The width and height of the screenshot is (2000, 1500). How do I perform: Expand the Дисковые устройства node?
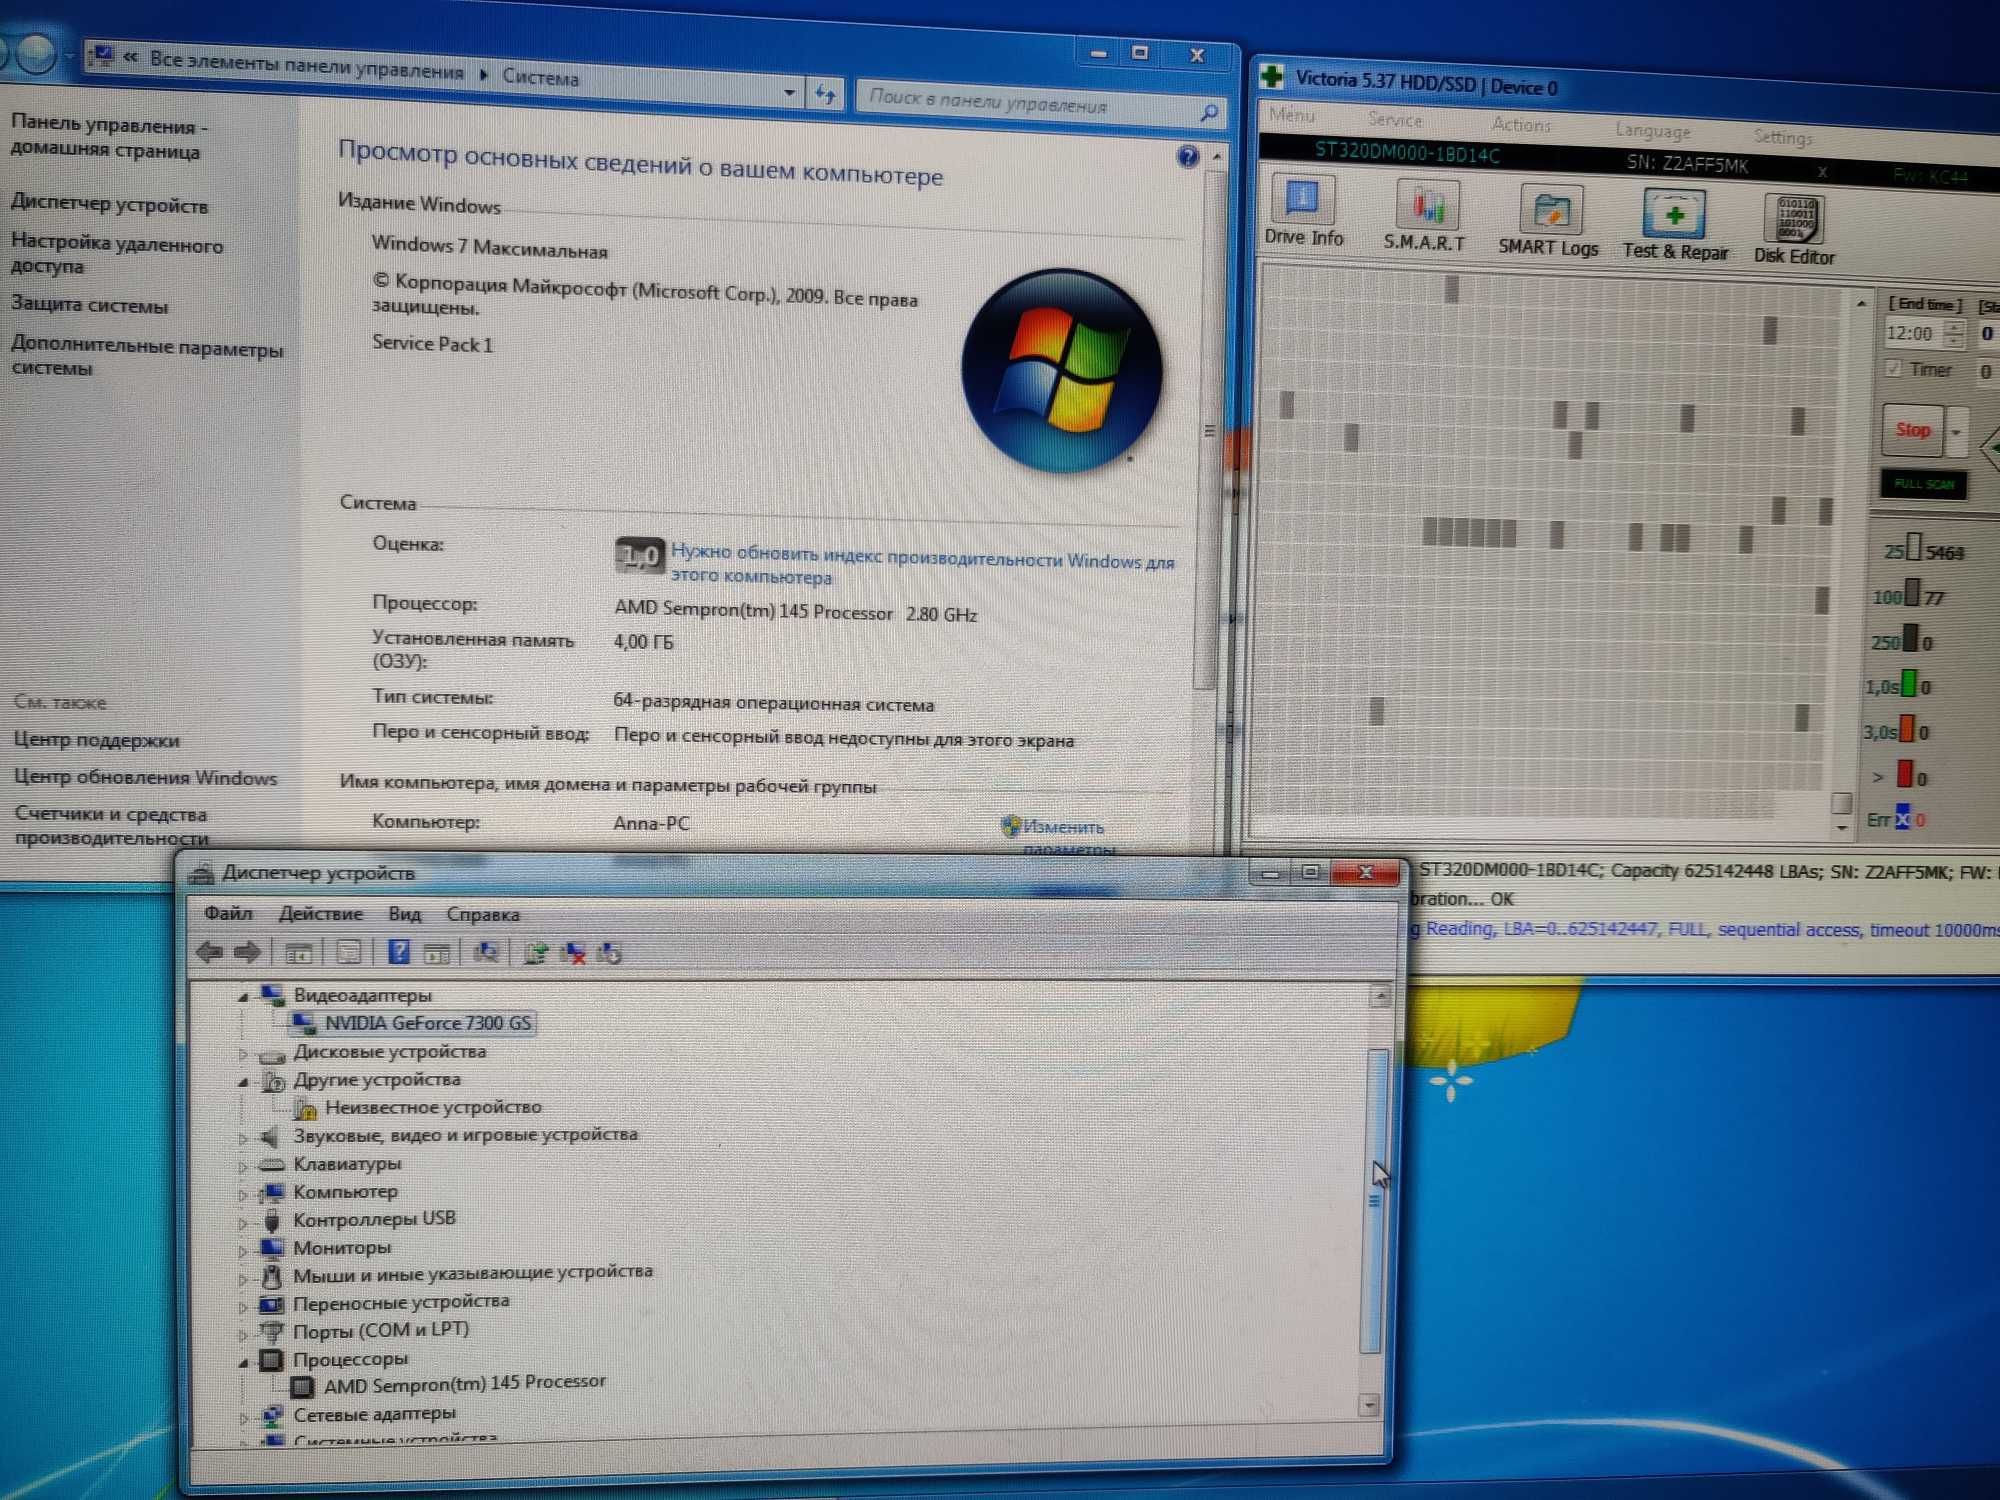pyautogui.click(x=243, y=1053)
